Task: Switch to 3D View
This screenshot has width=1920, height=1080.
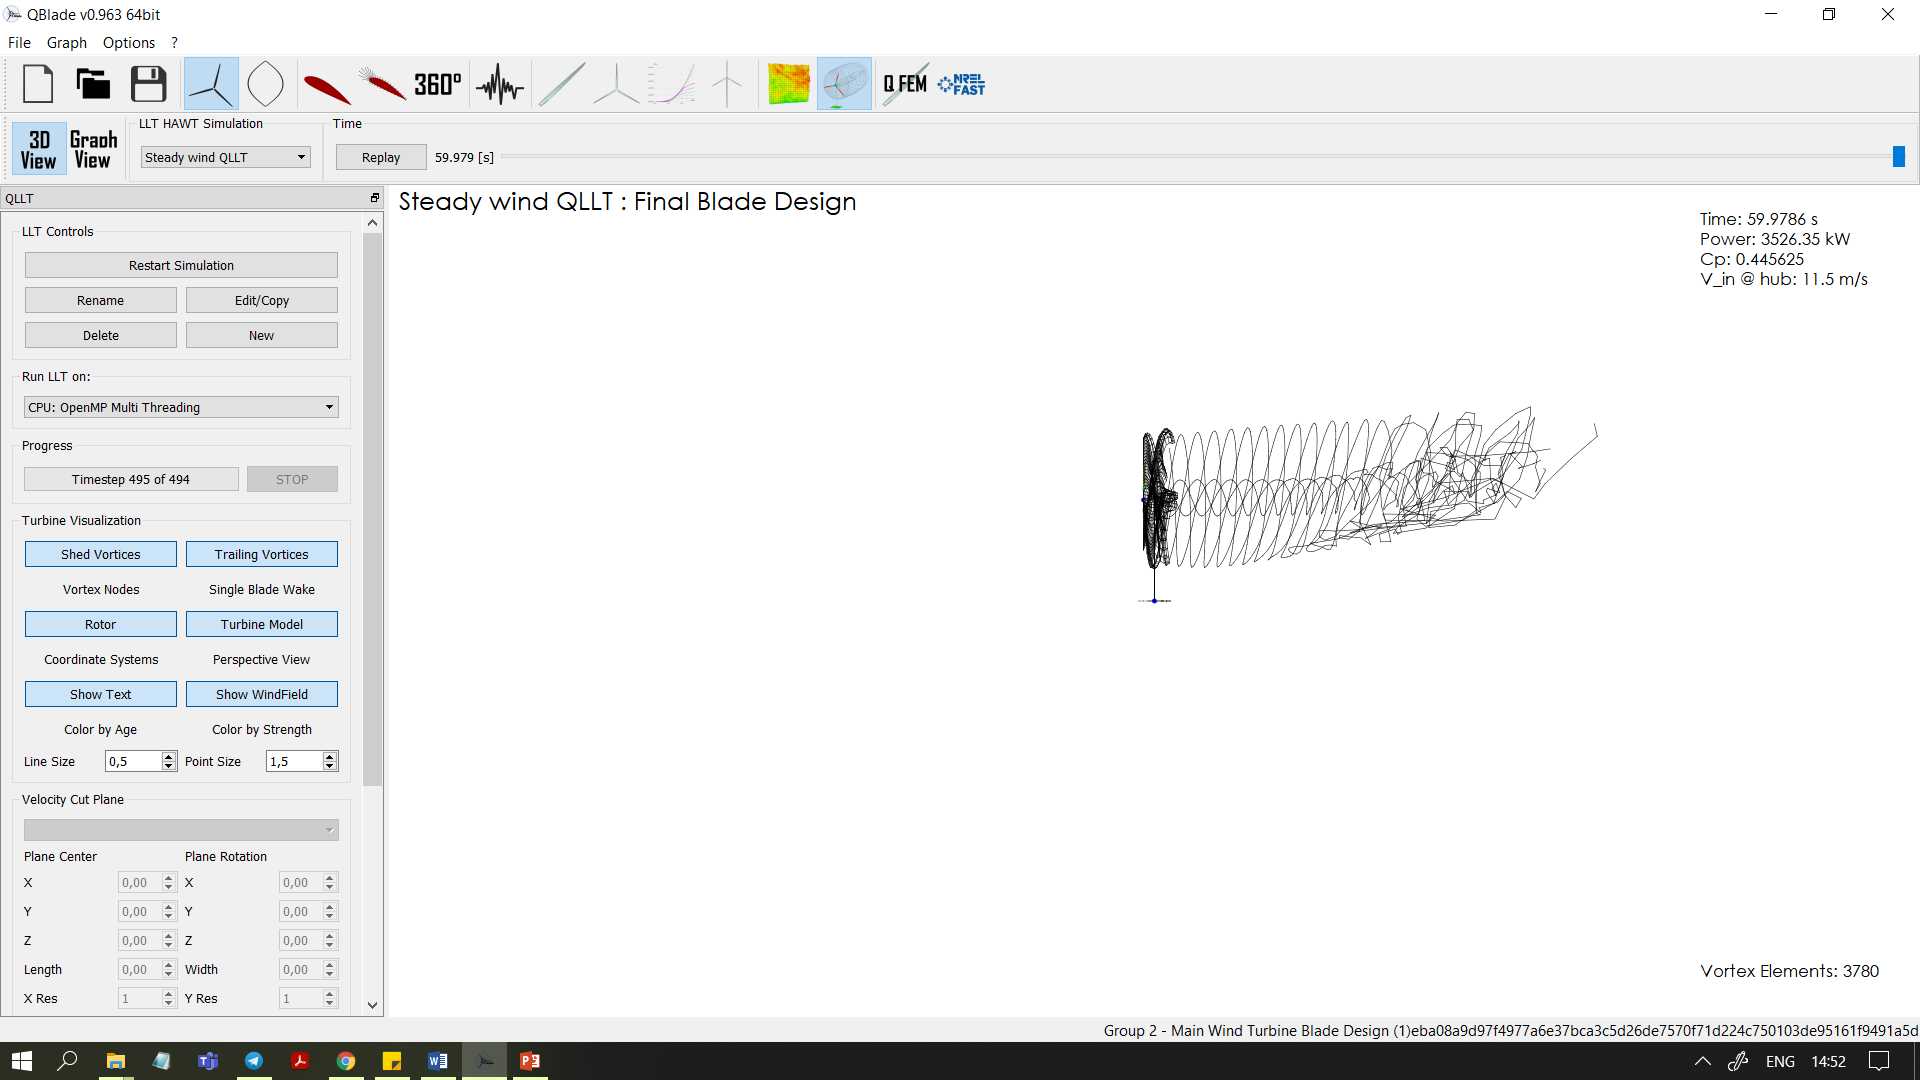Action: click(39, 149)
